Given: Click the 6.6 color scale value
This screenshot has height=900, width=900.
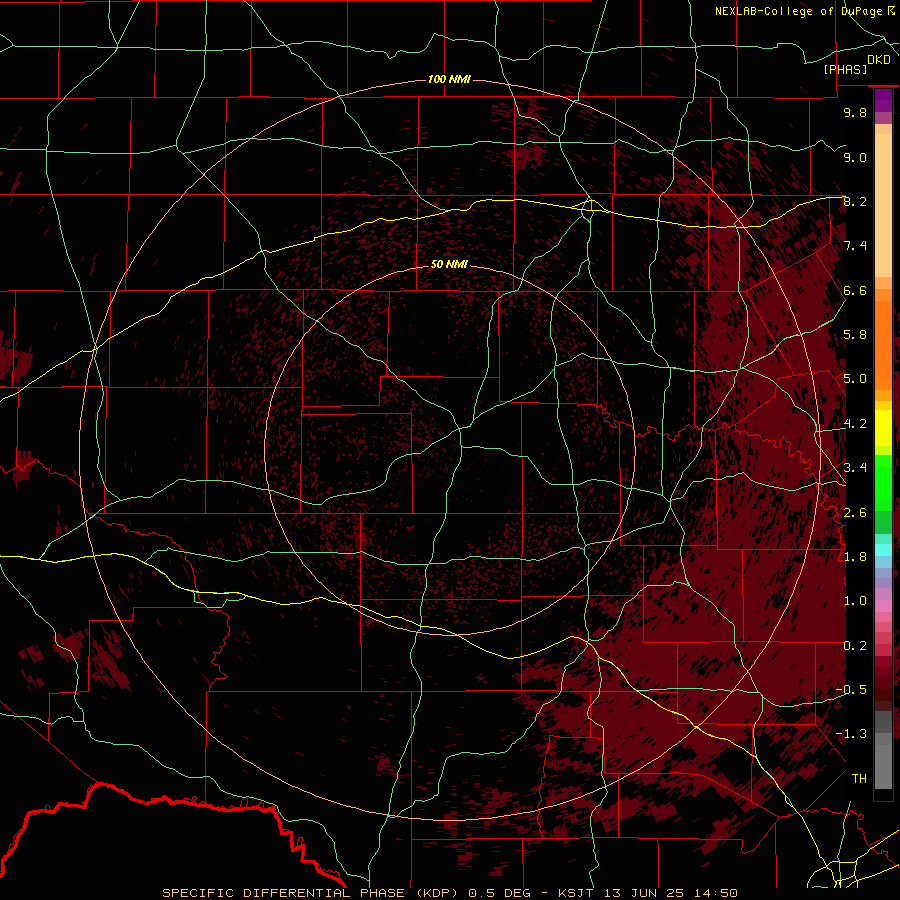Looking at the screenshot, I should tap(855, 290).
